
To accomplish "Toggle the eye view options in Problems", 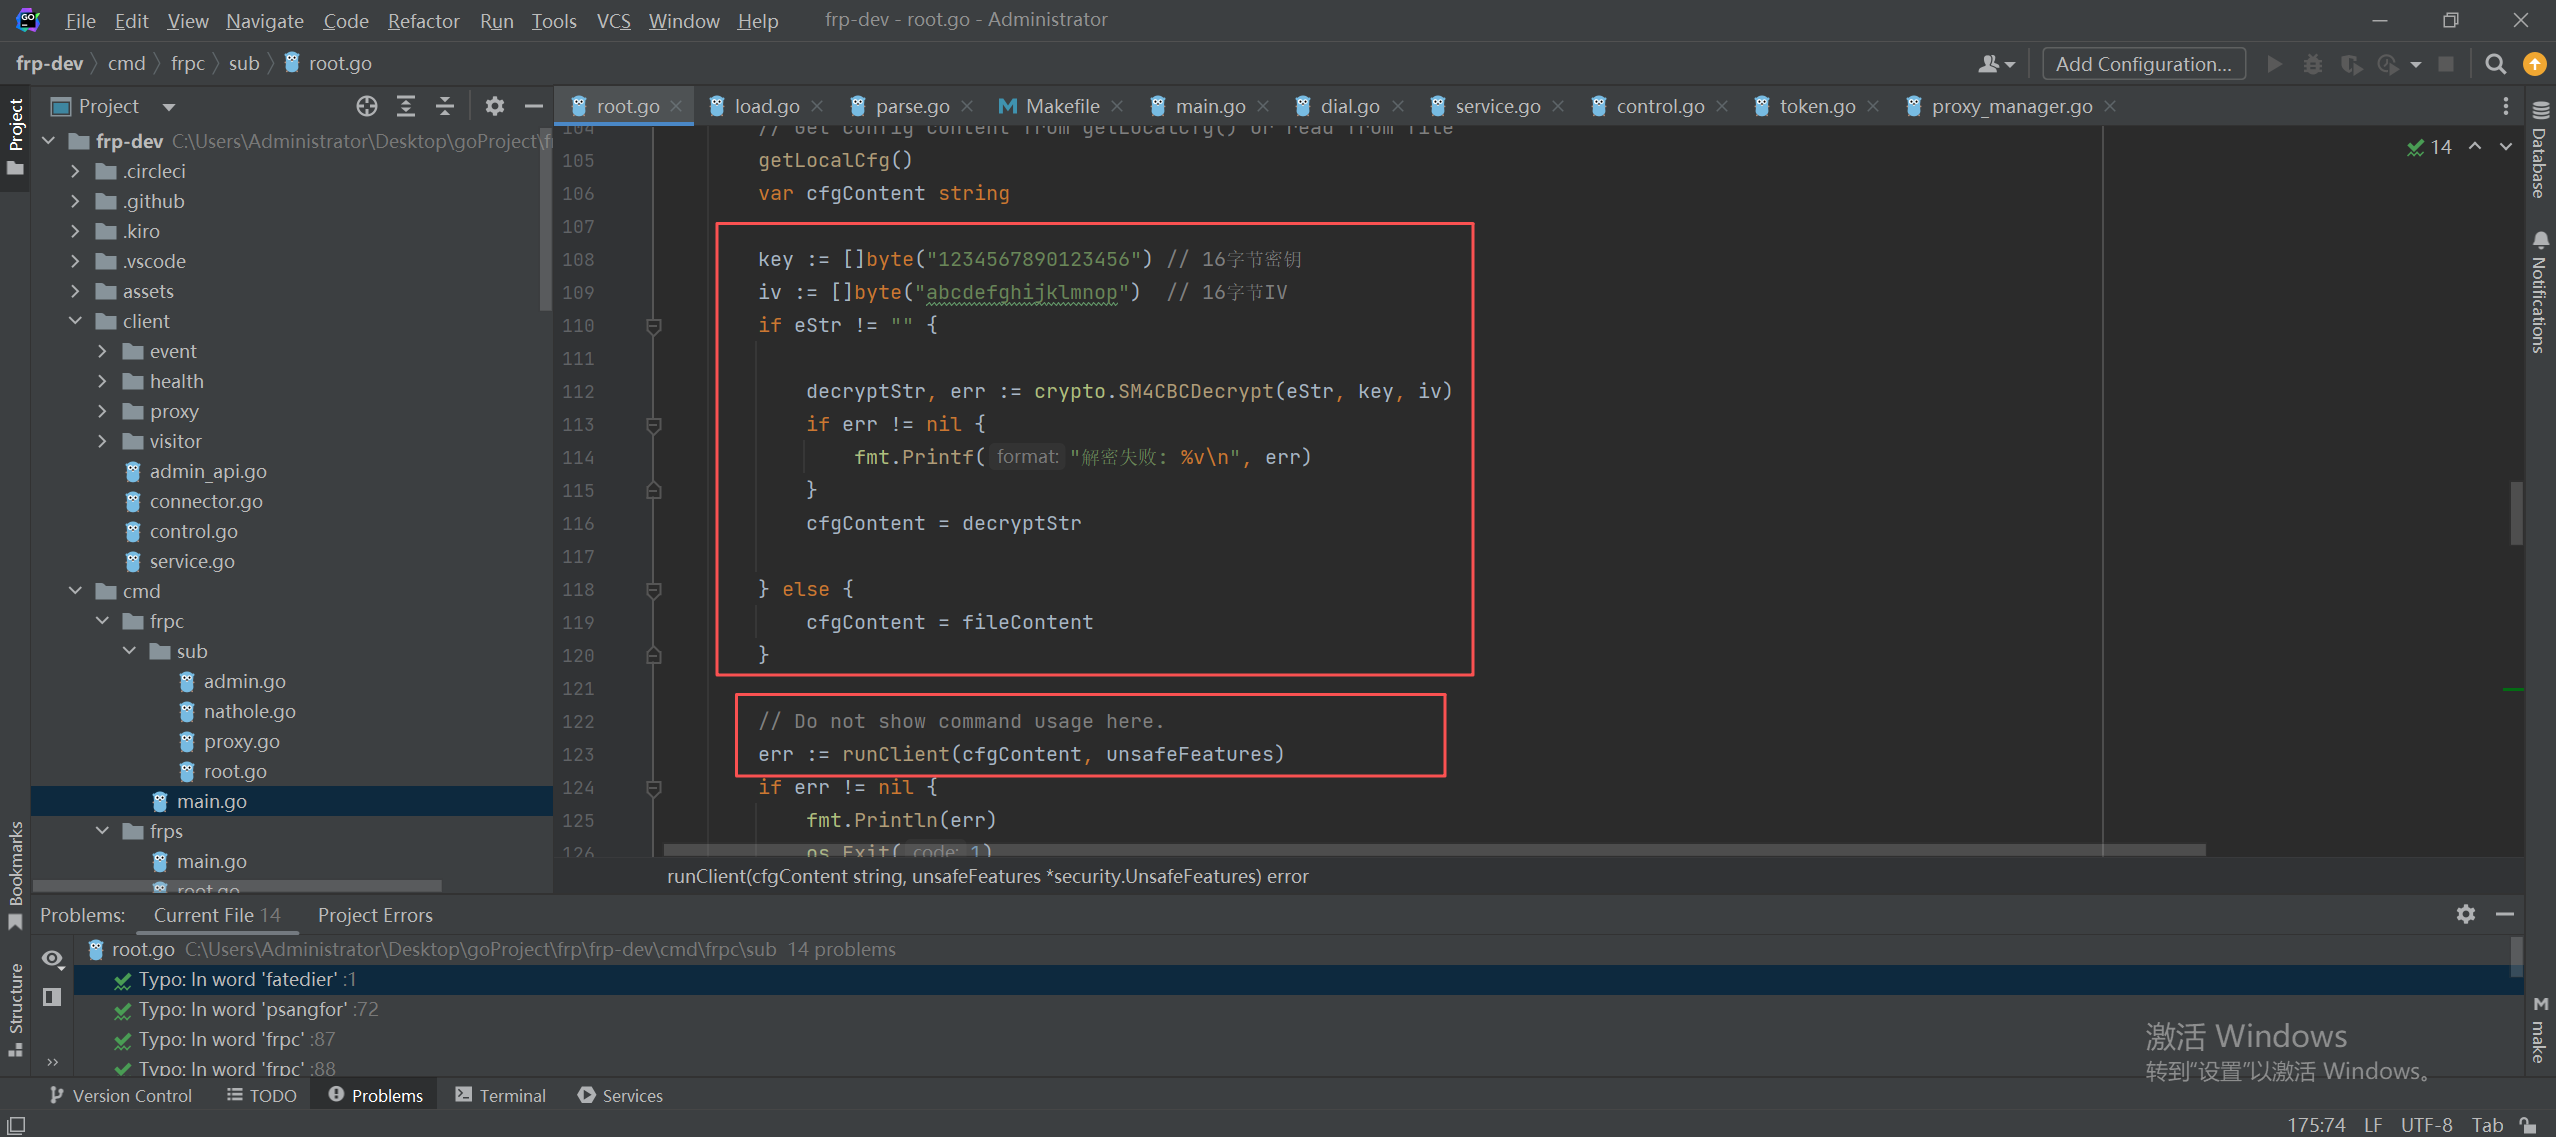I will click(x=53, y=958).
